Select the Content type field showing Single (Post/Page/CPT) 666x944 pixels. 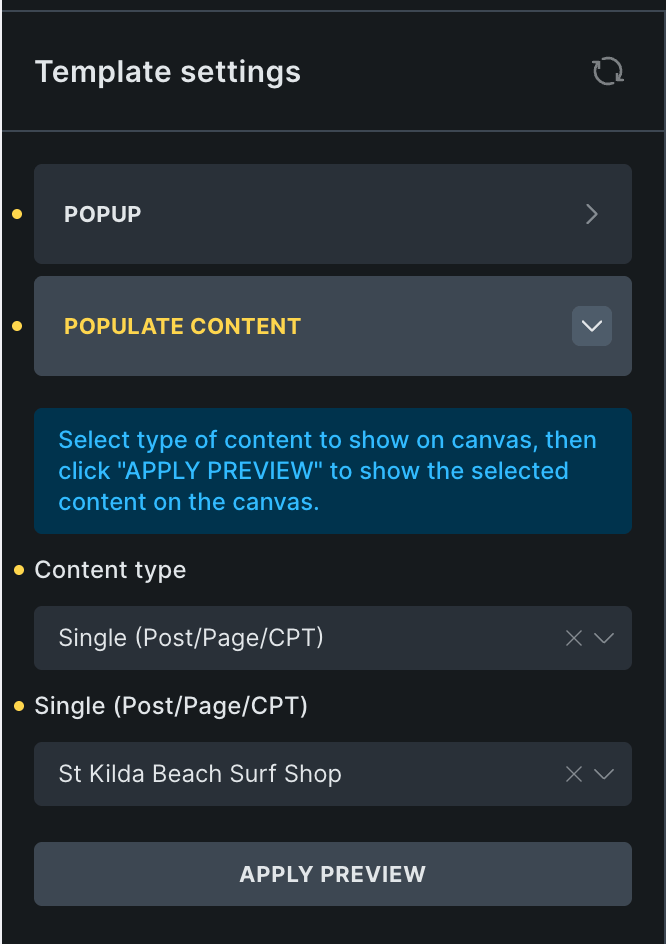click(x=300, y=638)
